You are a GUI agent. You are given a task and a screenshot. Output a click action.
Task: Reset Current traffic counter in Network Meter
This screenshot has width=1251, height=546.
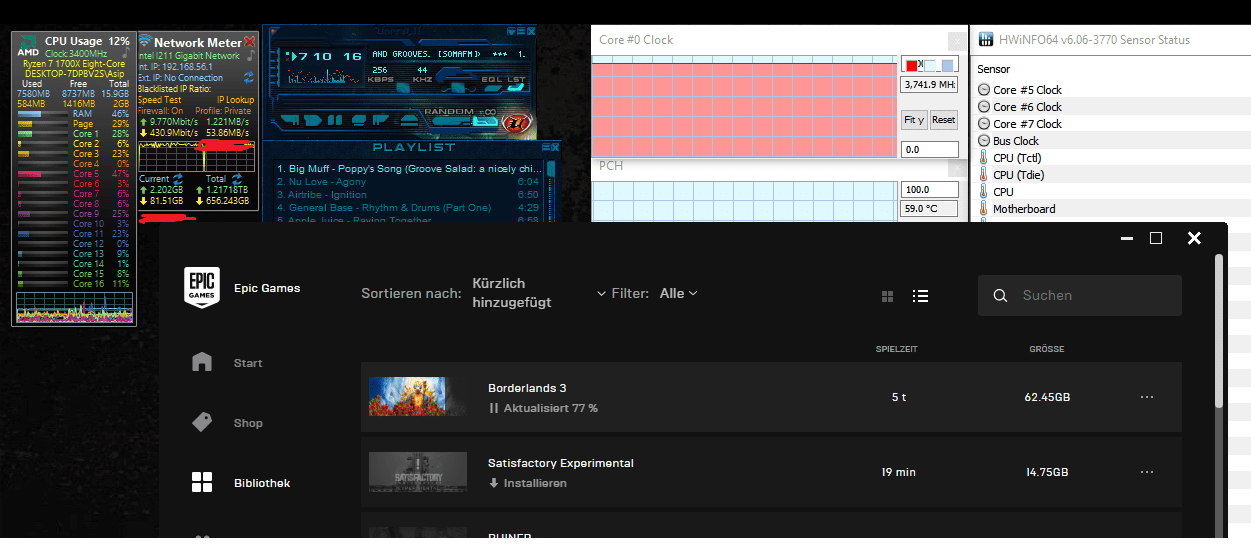178,179
